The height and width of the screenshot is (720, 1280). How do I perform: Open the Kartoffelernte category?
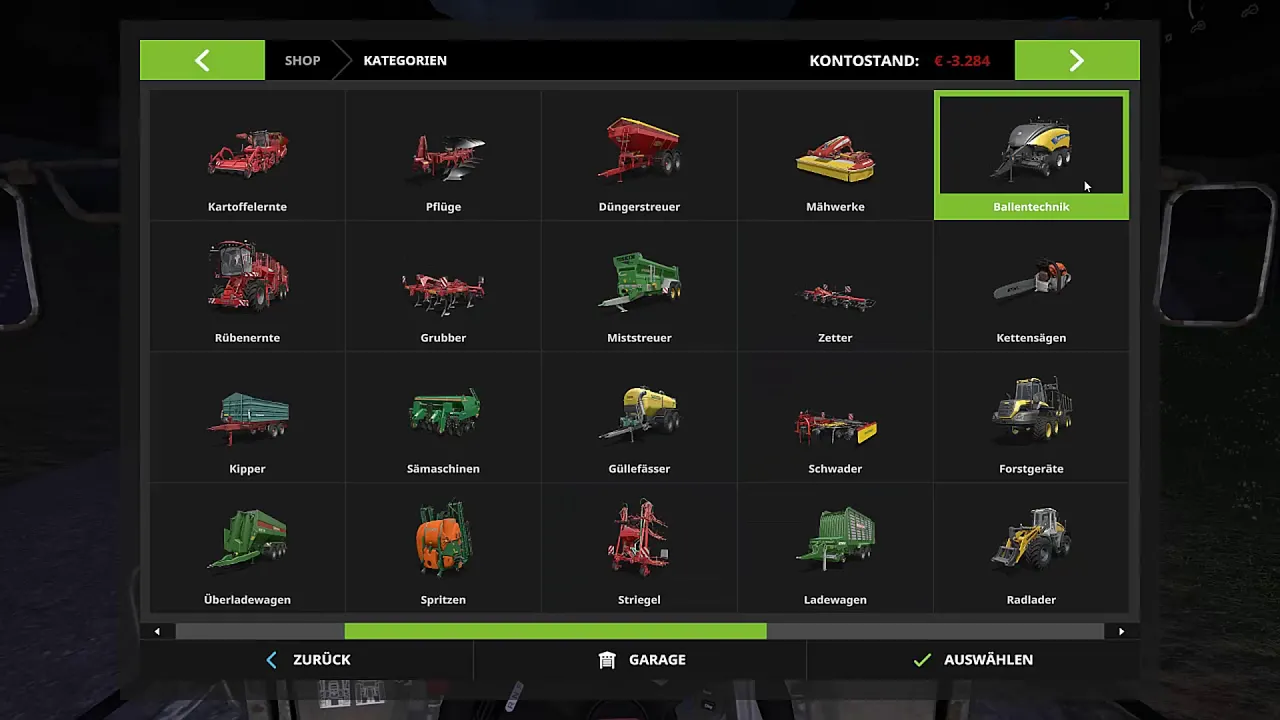tap(247, 155)
